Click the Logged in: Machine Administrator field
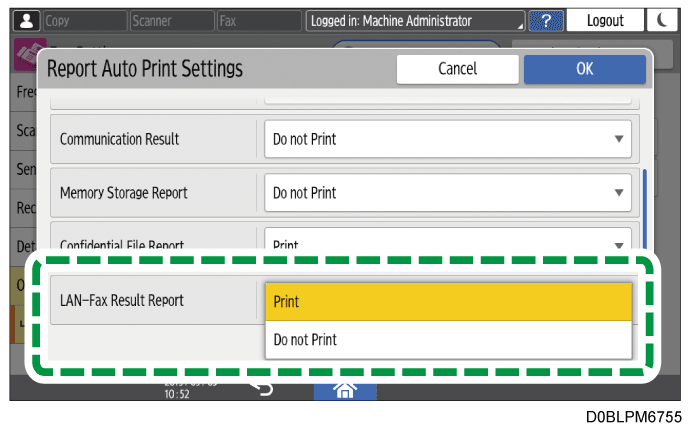This screenshot has height=427, width=691. pos(415,20)
